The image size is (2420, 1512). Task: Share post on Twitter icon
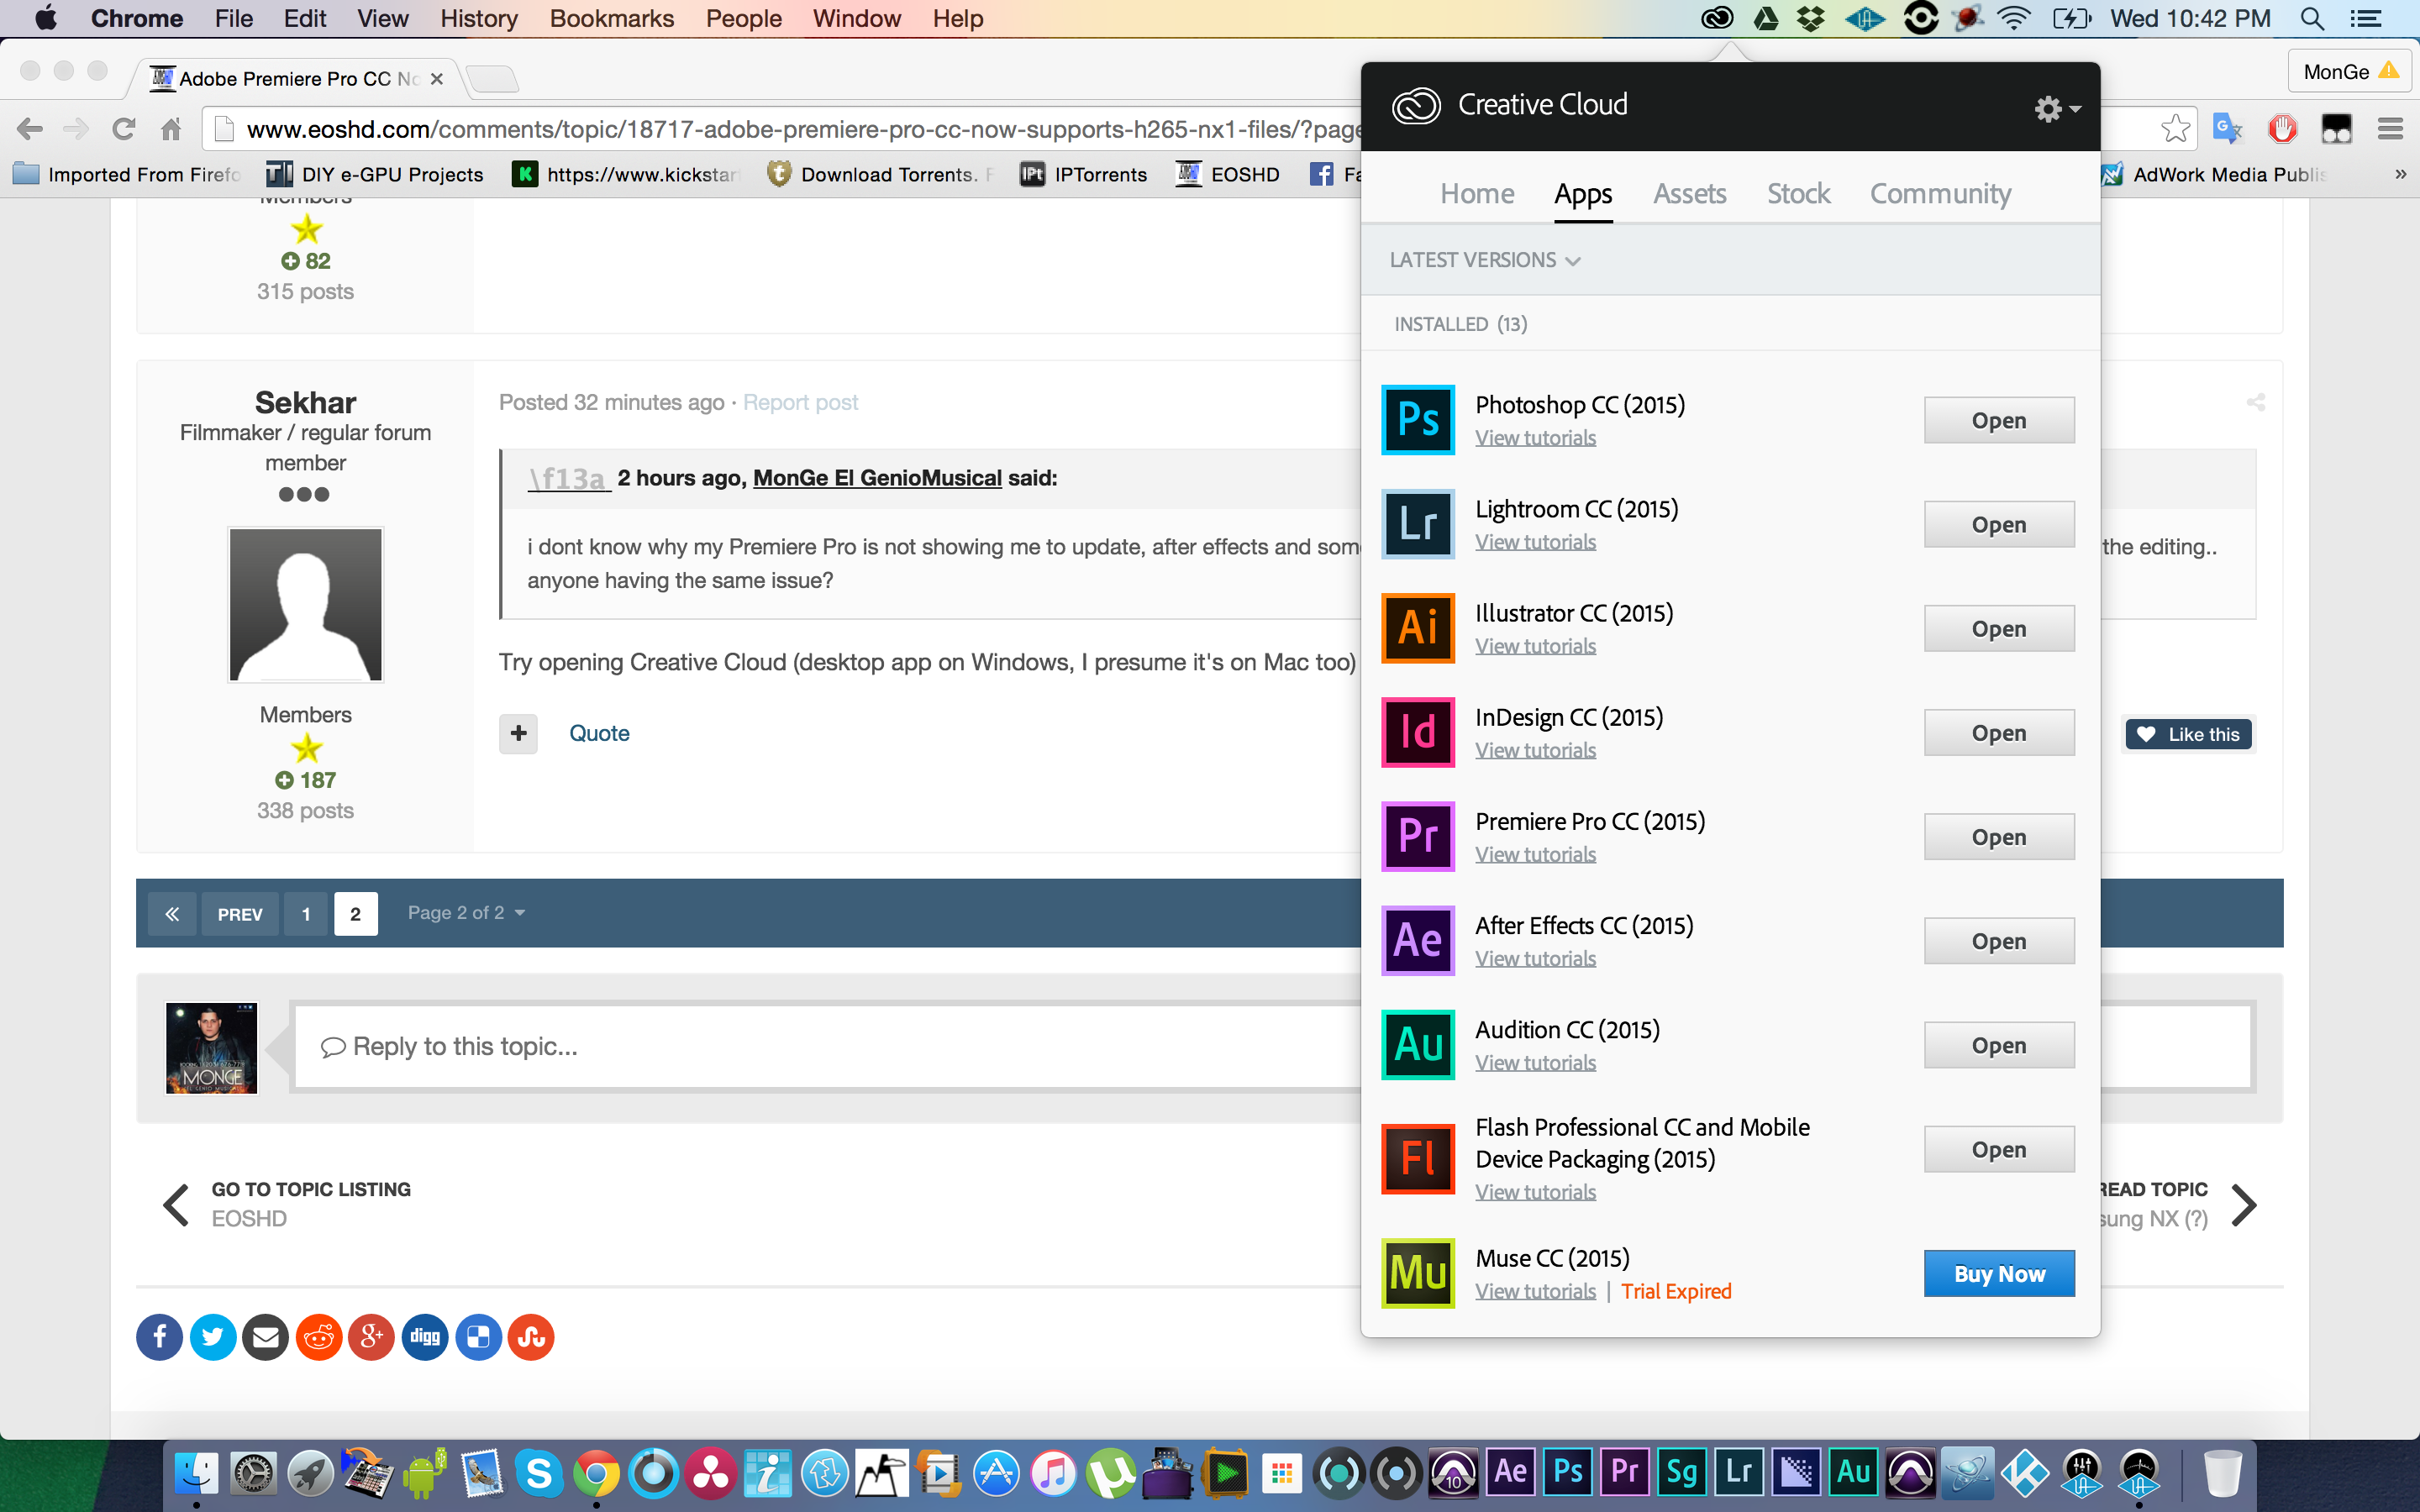213,1337
